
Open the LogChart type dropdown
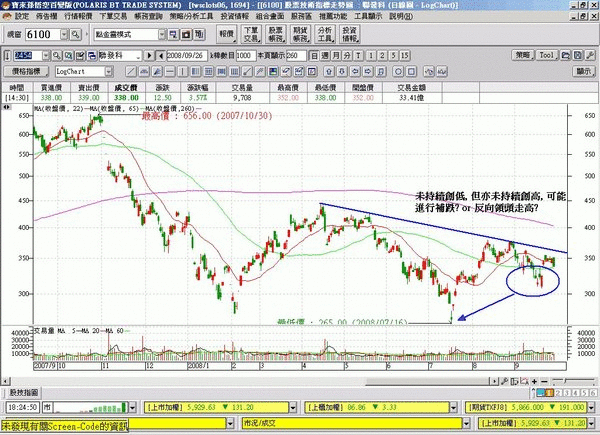tap(109, 72)
